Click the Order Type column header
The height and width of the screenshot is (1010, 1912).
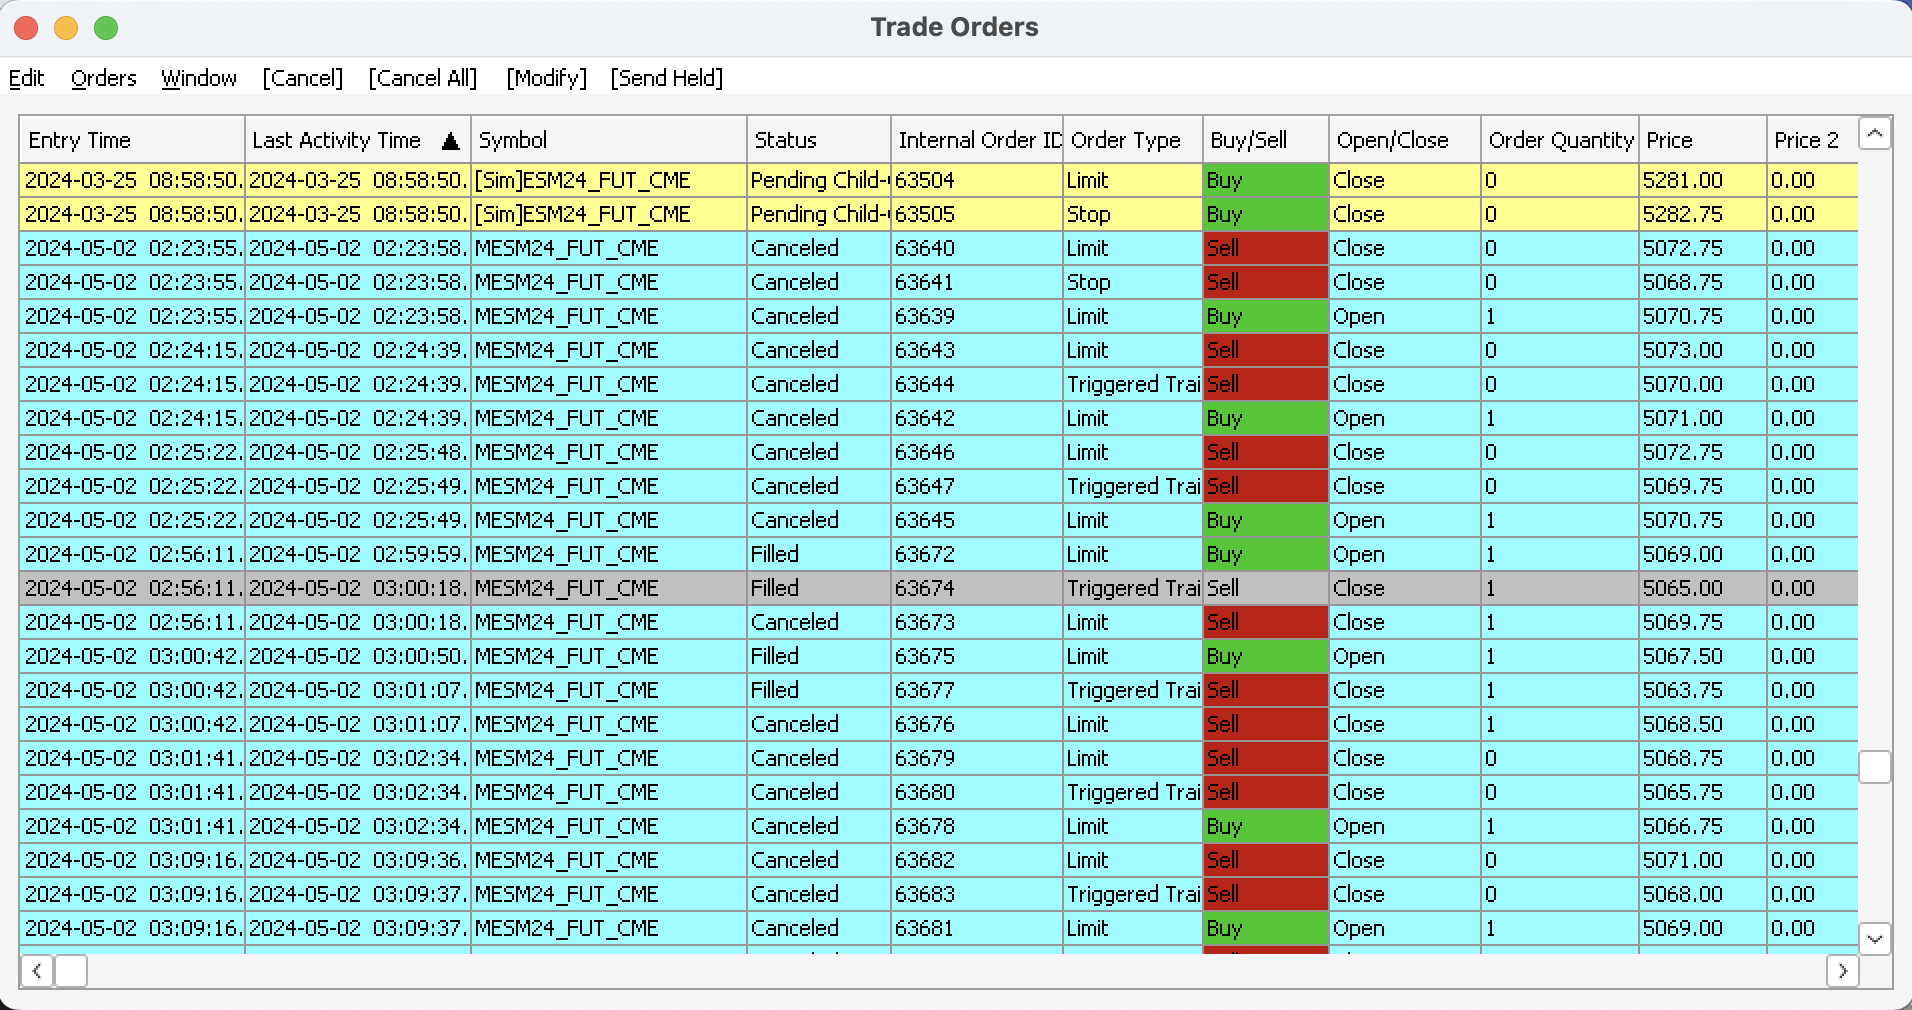tap(1133, 140)
